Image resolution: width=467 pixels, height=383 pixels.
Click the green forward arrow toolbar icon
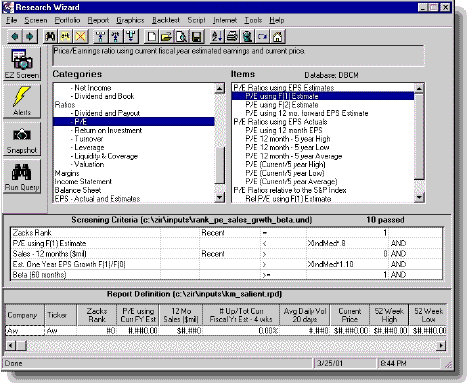(29, 36)
